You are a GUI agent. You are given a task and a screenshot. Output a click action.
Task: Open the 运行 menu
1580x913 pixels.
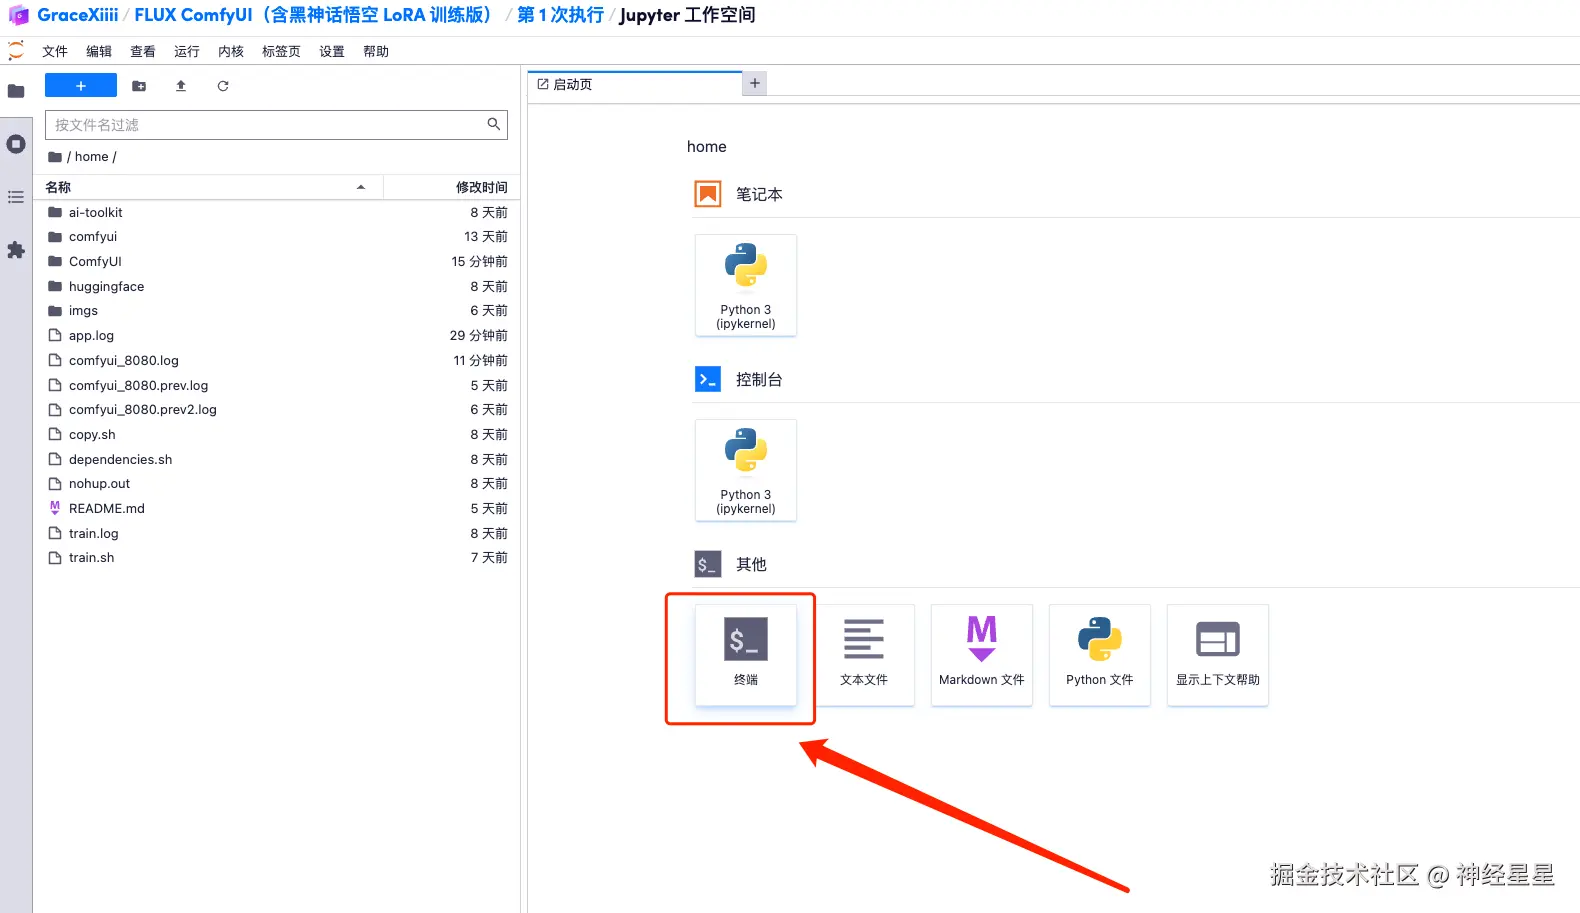187,52
